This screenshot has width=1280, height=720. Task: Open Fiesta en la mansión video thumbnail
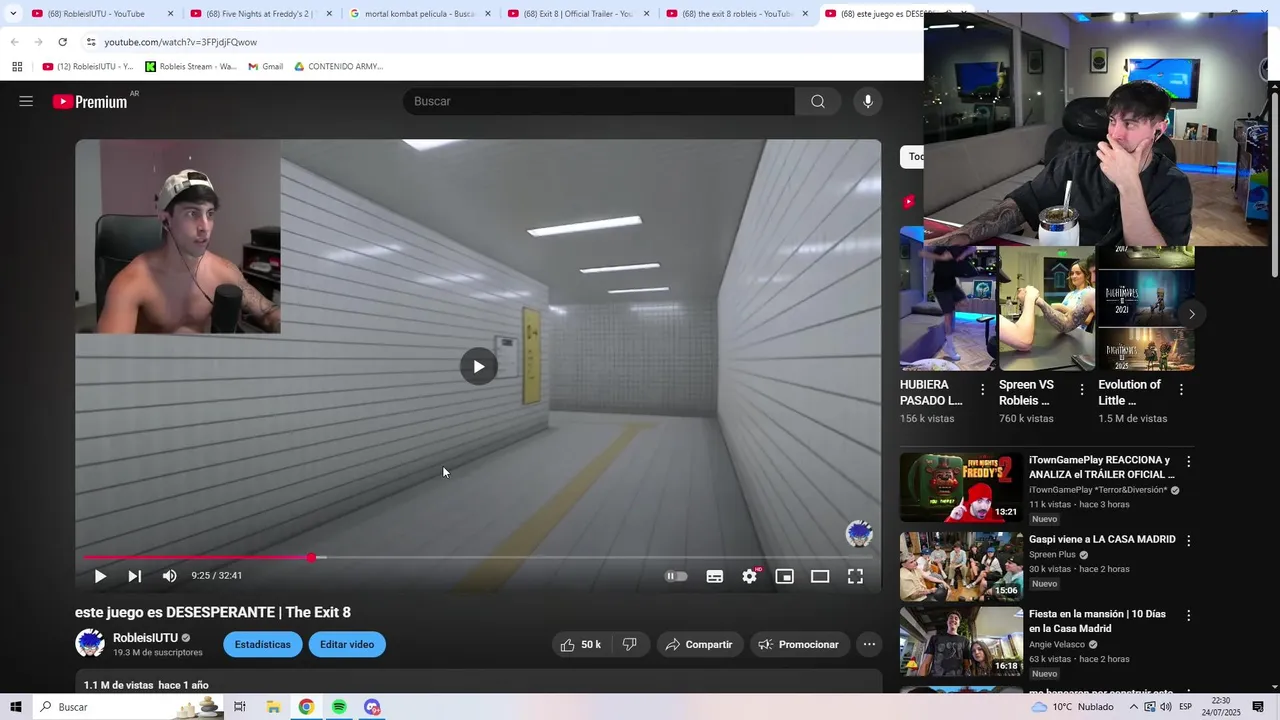[961, 641]
